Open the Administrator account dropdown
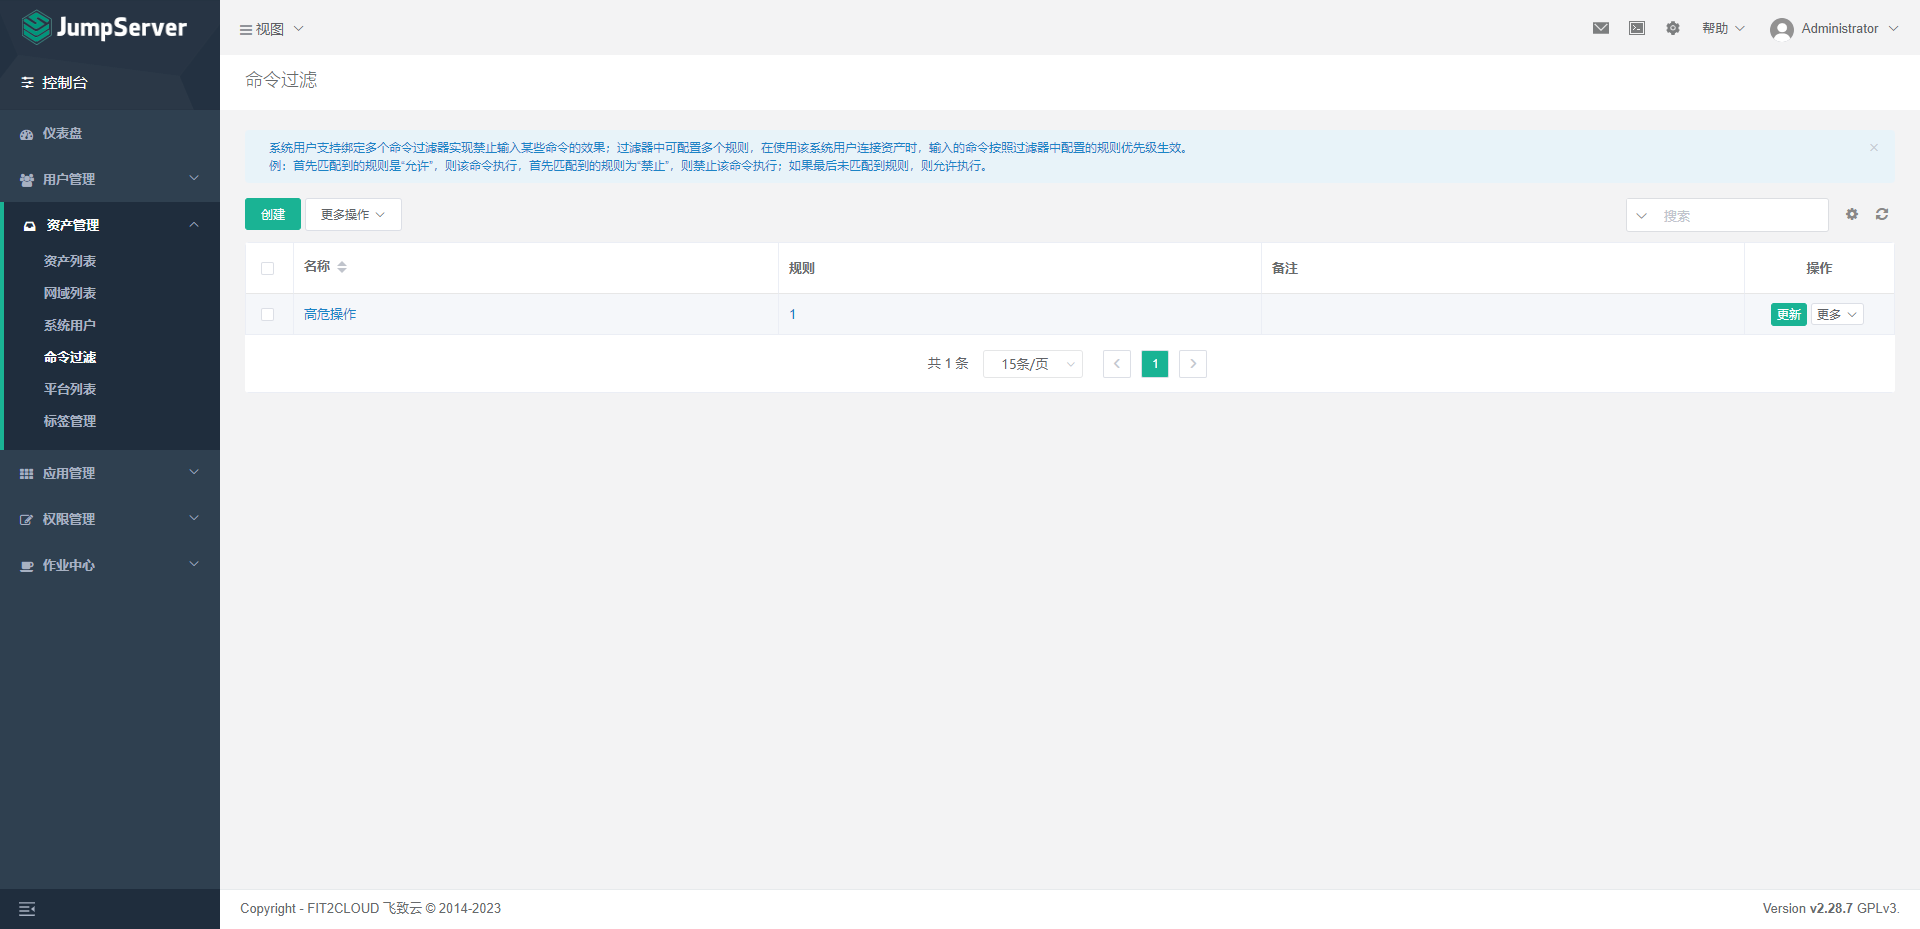1920x929 pixels. 1849,28
